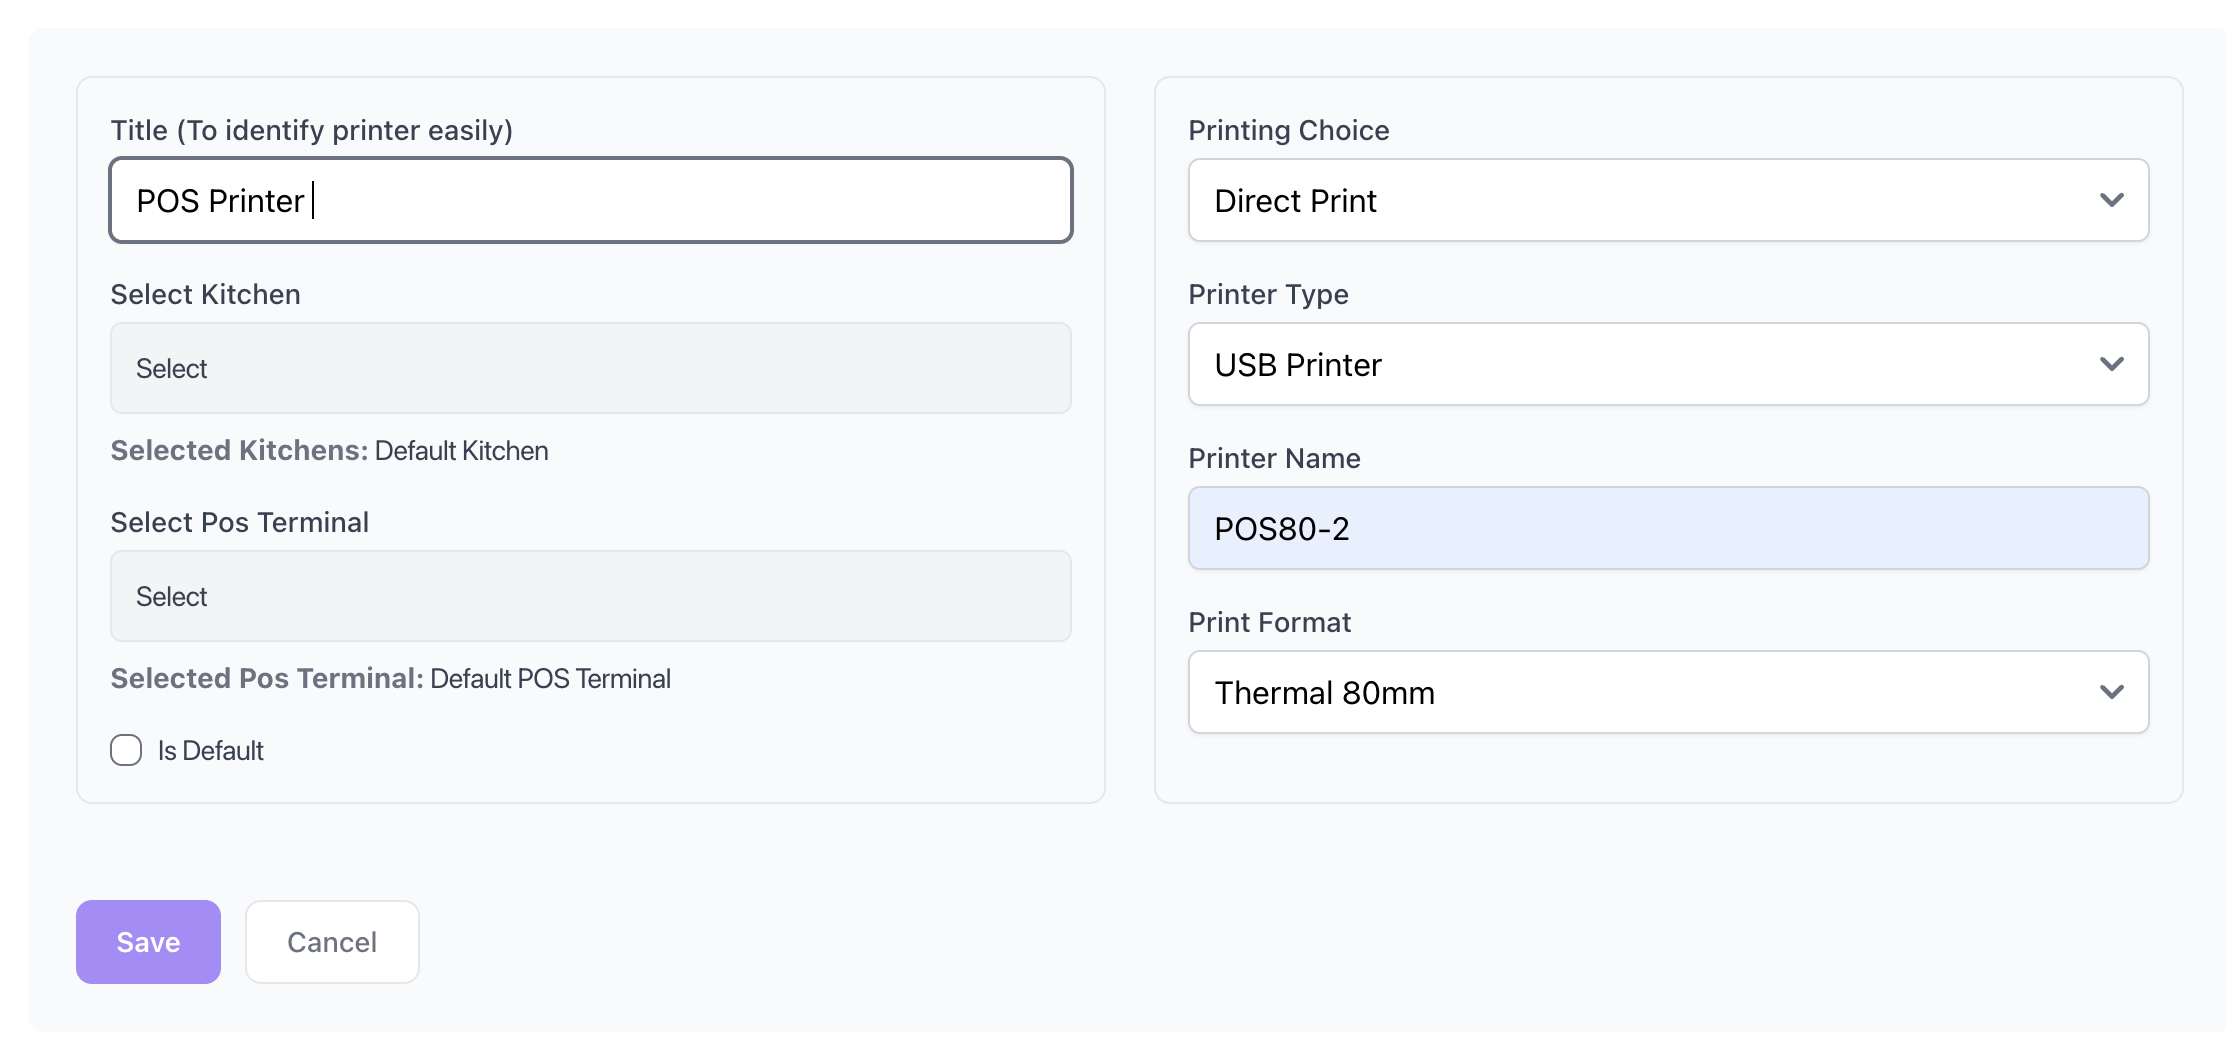Focus the Printer Name field containing POS80-2
The height and width of the screenshot is (1044, 2226).
tap(1668, 528)
